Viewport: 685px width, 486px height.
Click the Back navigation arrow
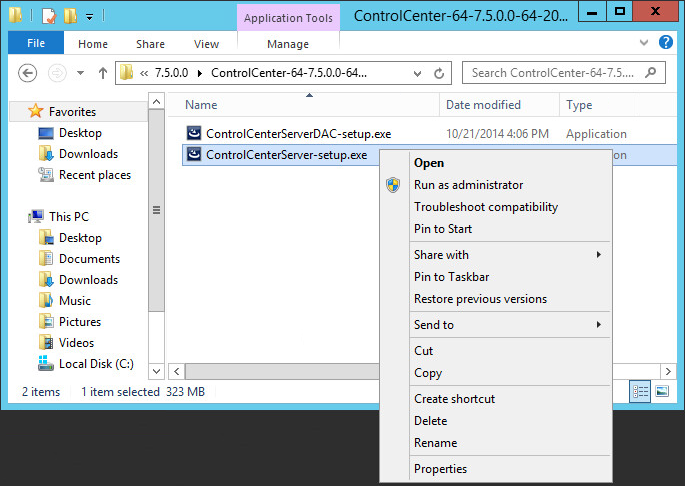[27, 73]
